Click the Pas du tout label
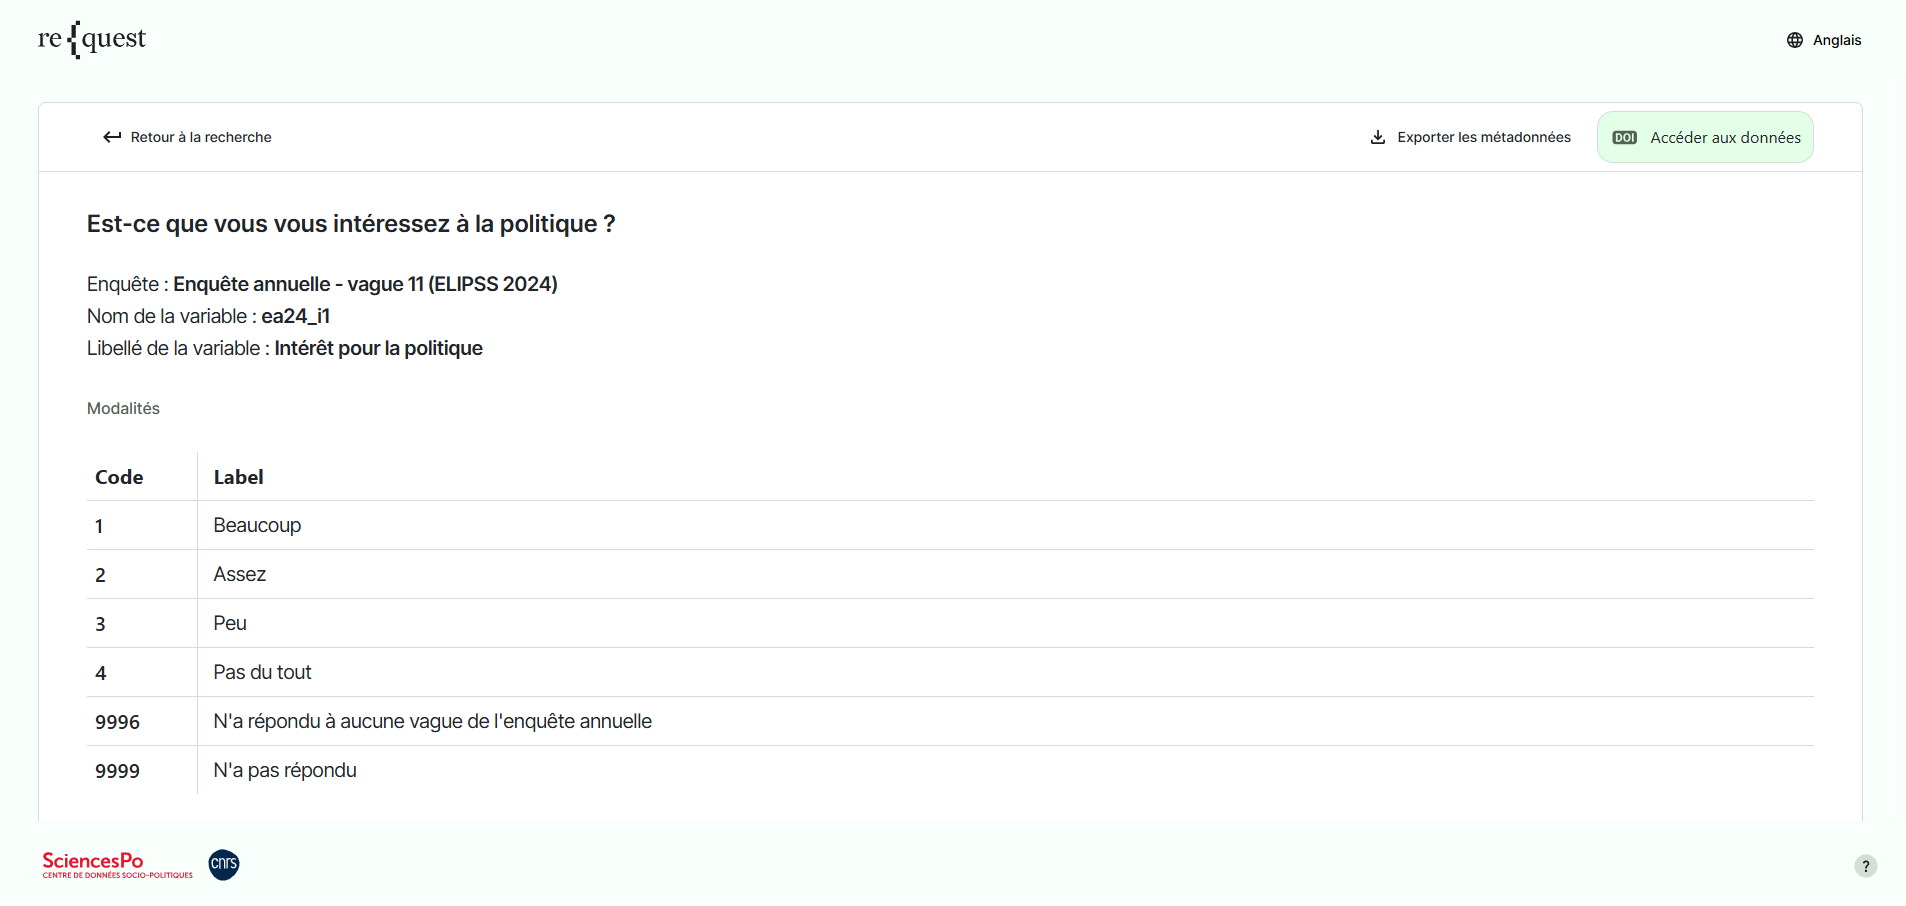Image resolution: width=1906 pixels, height=906 pixels. (262, 672)
